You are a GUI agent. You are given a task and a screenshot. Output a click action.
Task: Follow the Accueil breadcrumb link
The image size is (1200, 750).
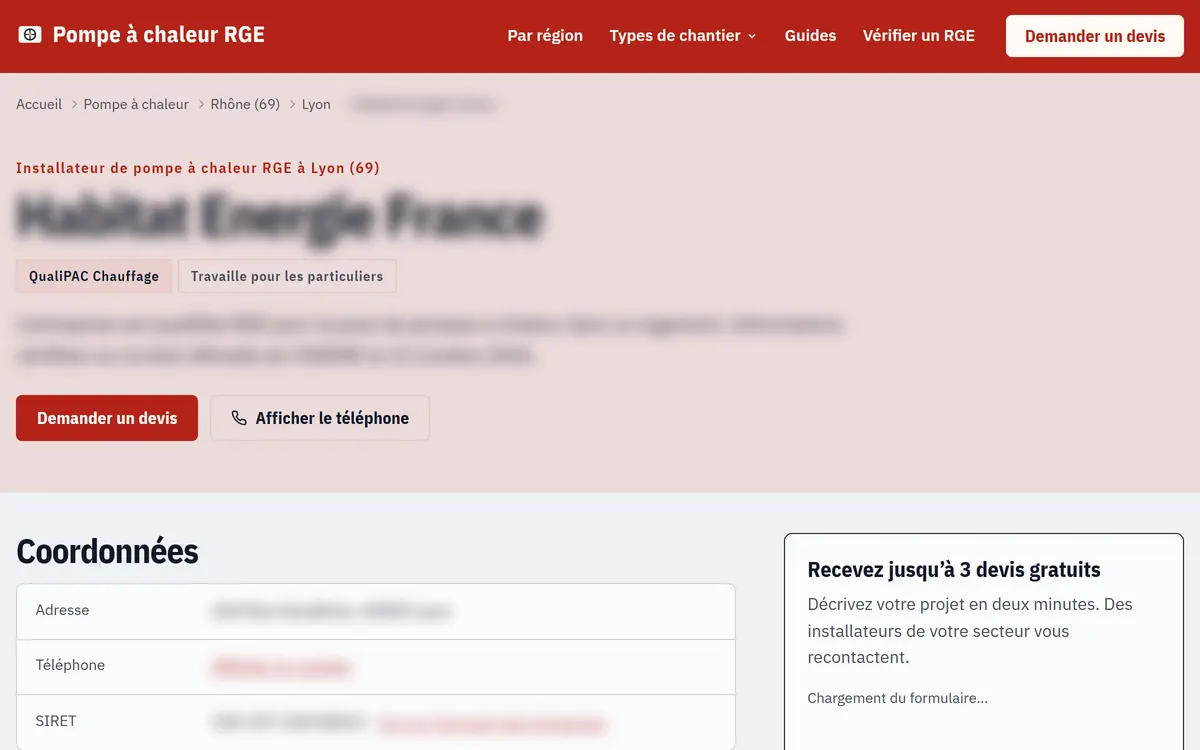(39, 104)
